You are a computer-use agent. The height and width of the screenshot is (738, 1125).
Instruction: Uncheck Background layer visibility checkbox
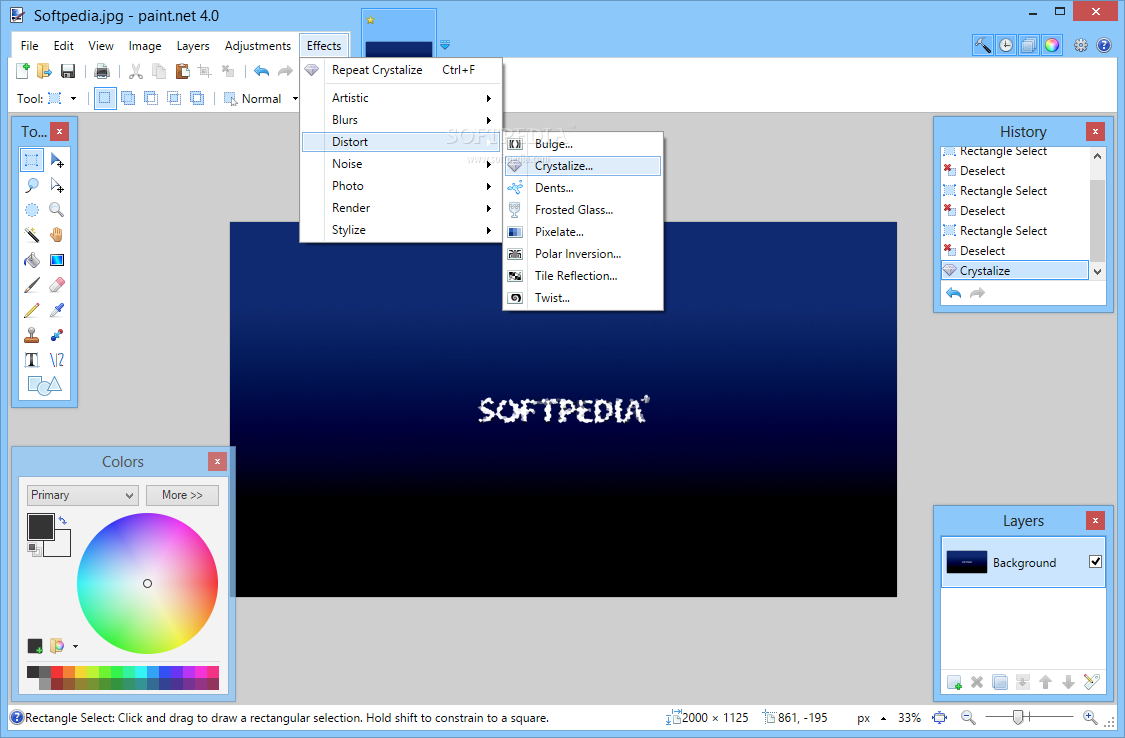click(1095, 562)
